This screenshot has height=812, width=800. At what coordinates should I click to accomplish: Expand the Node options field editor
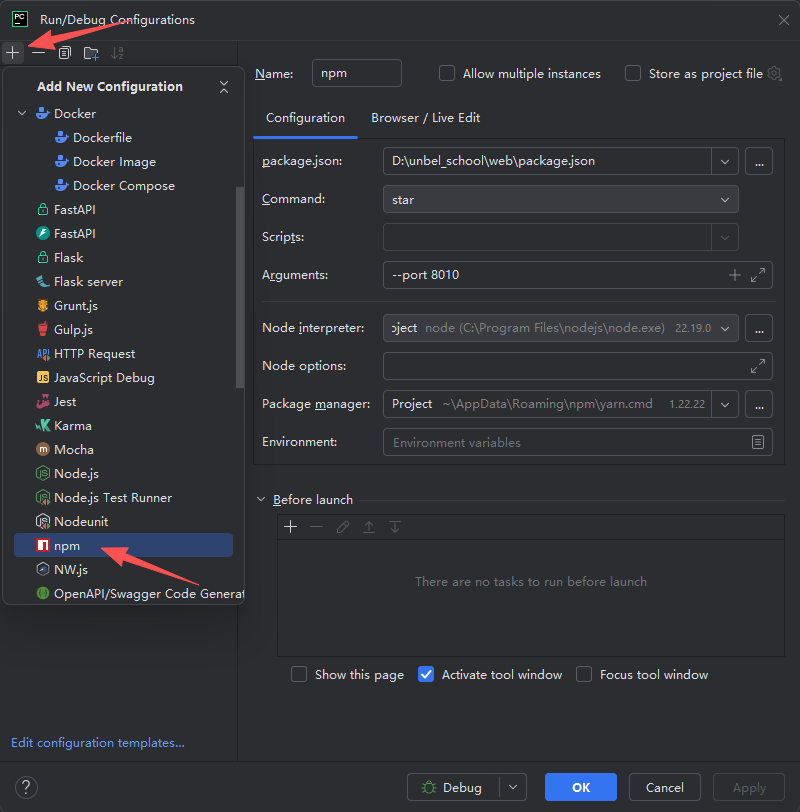click(758, 366)
